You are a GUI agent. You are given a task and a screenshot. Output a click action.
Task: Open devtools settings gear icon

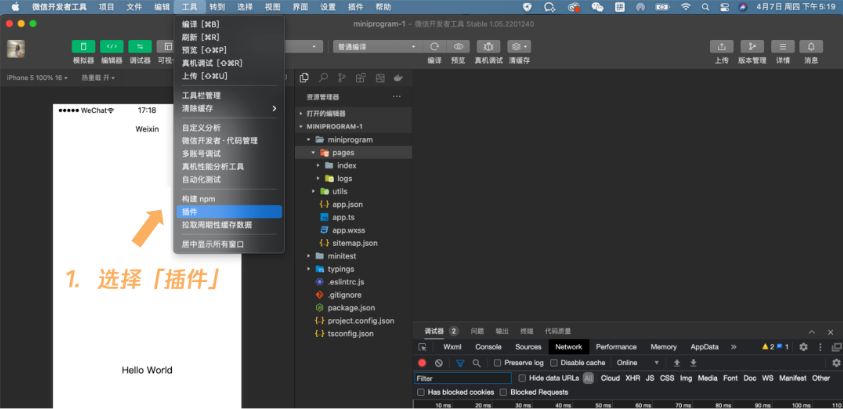click(803, 347)
